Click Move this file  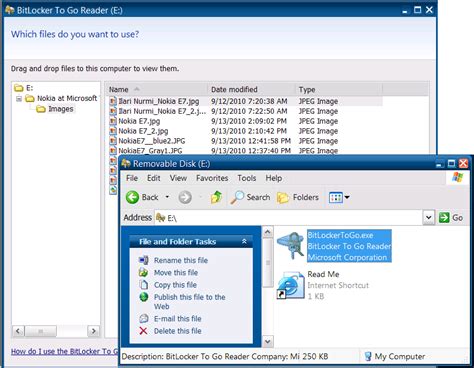(176, 273)
